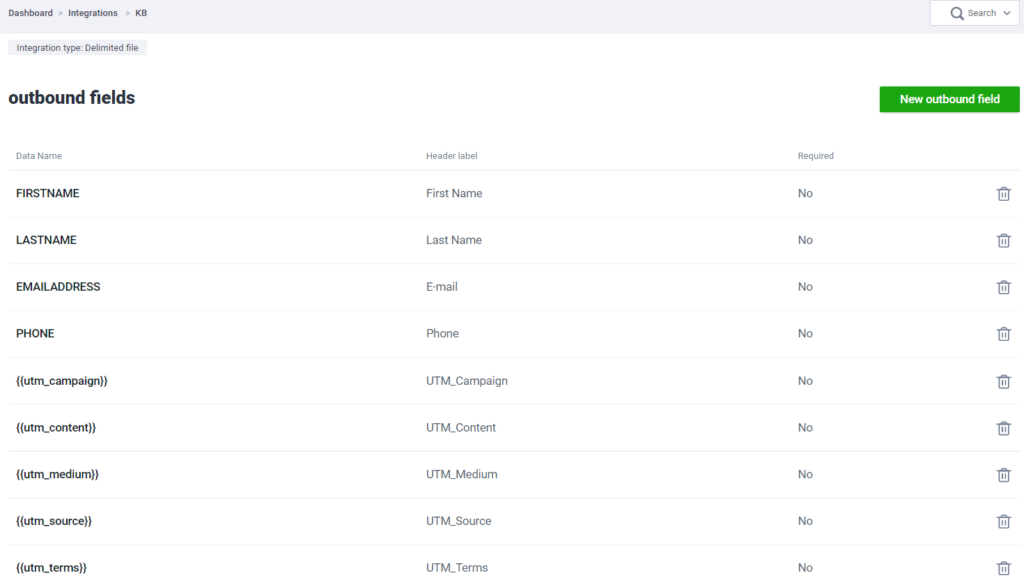Screen dimensions: 1024x587
Task: Expand the Search dropdown chevron
Action: tap(1006, 14)
